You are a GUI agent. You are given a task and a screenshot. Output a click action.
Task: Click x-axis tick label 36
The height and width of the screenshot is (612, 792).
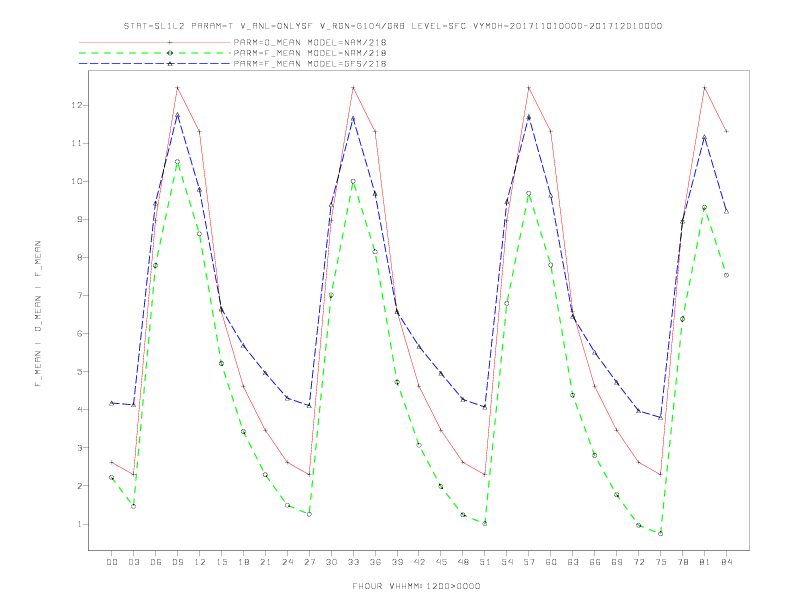(375, 562)
